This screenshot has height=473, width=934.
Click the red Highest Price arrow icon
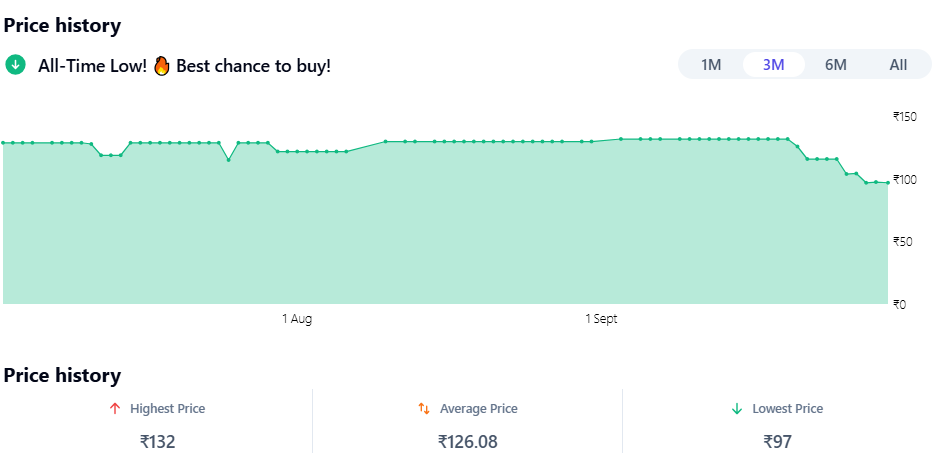(115, 409)
